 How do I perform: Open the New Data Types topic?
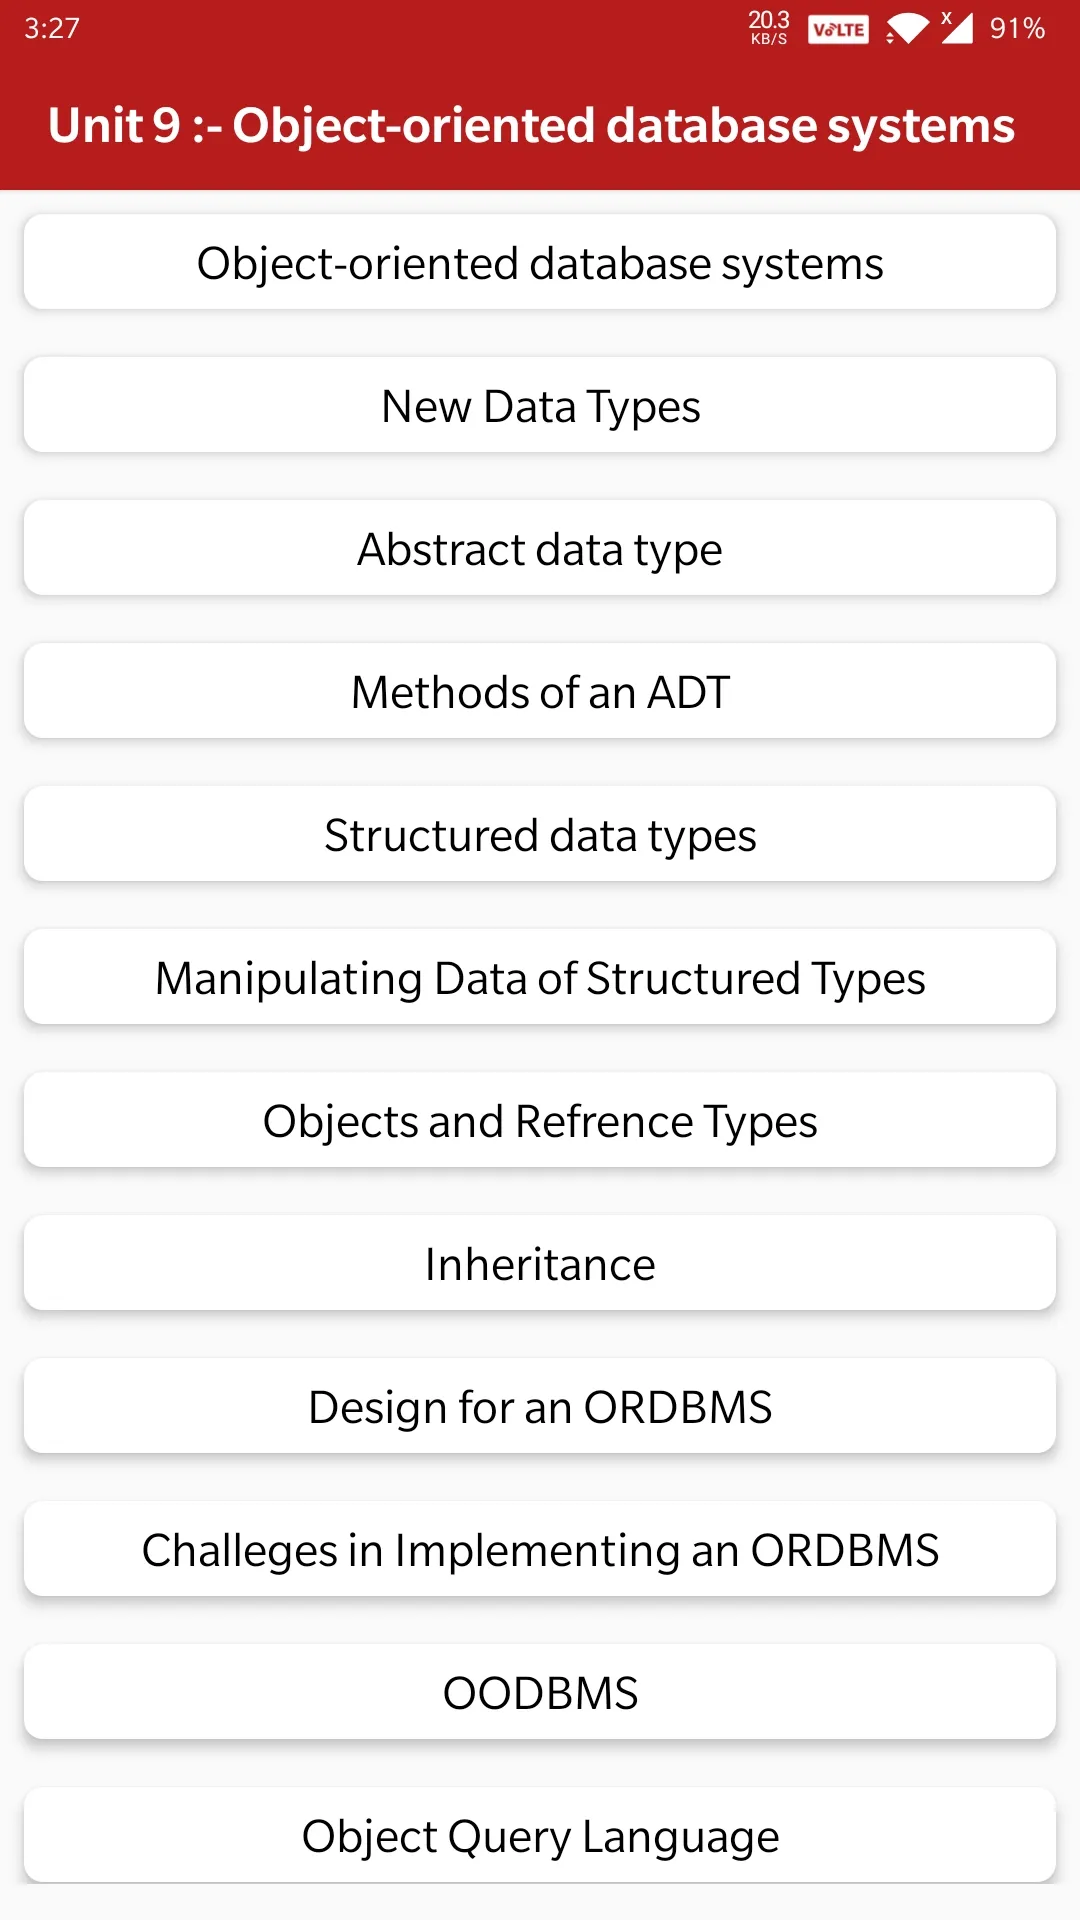(540, 405)
